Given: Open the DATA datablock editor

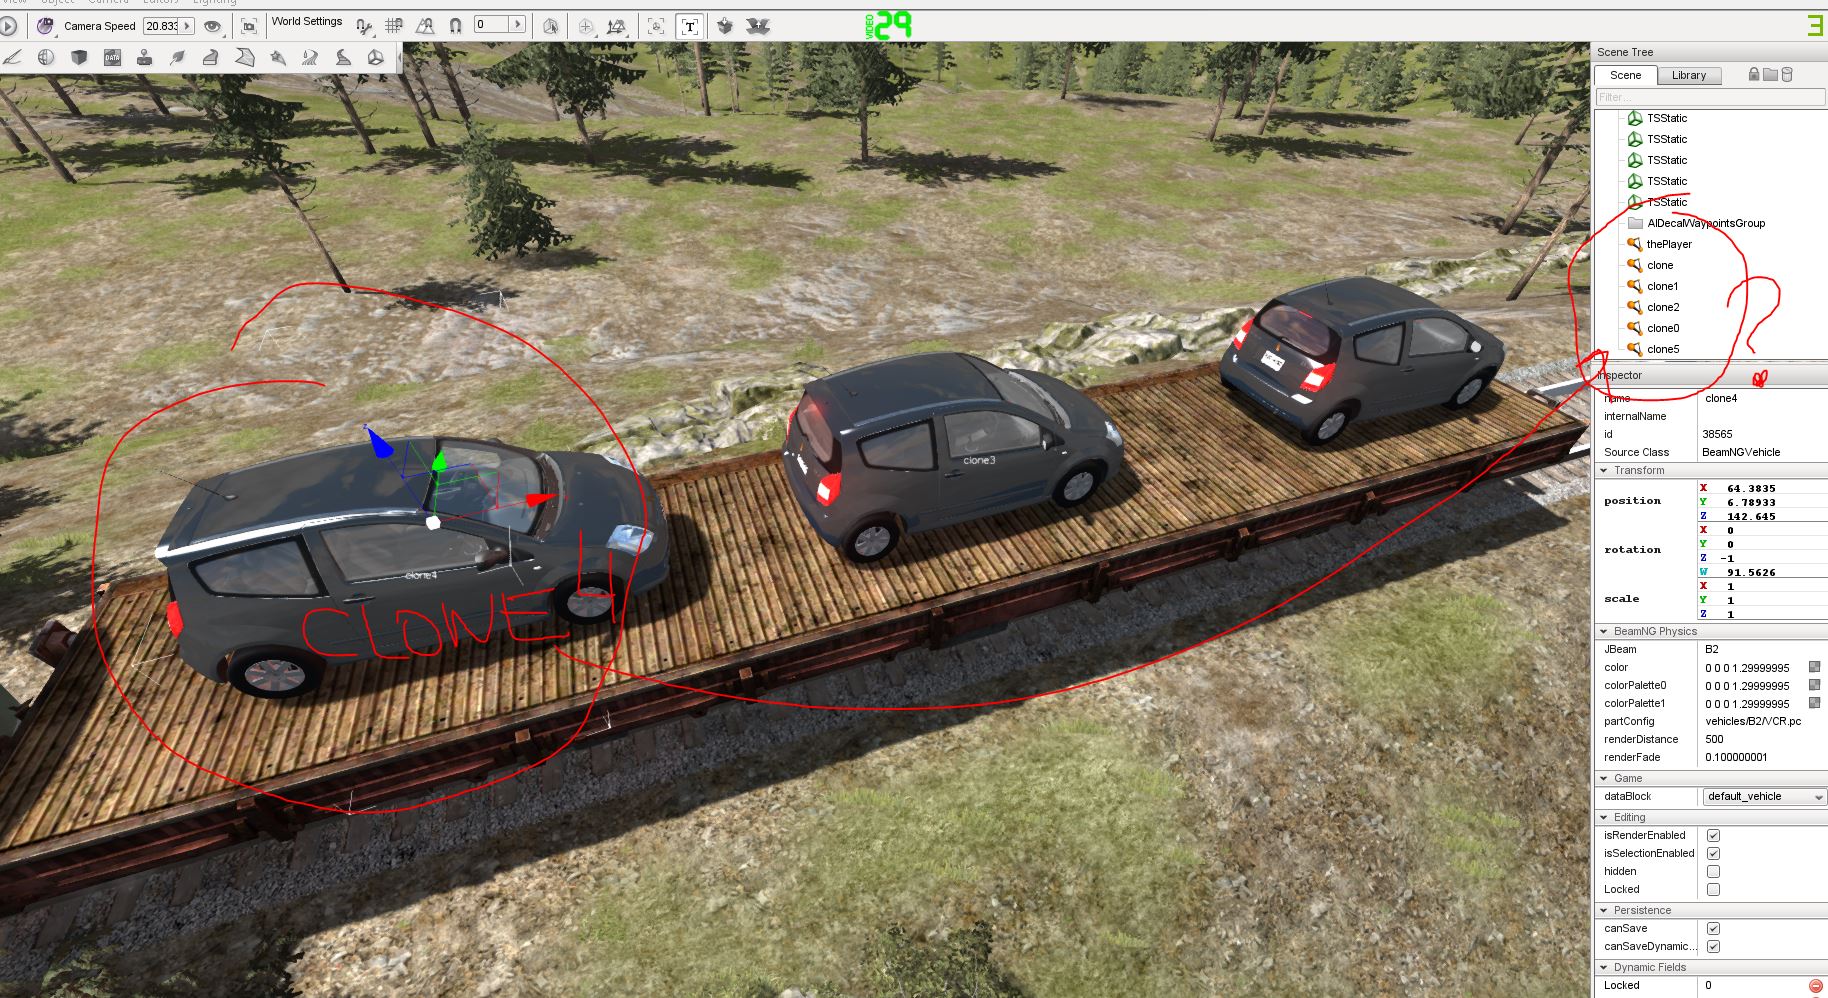Looking at the screenshot, I should (112, 58).
